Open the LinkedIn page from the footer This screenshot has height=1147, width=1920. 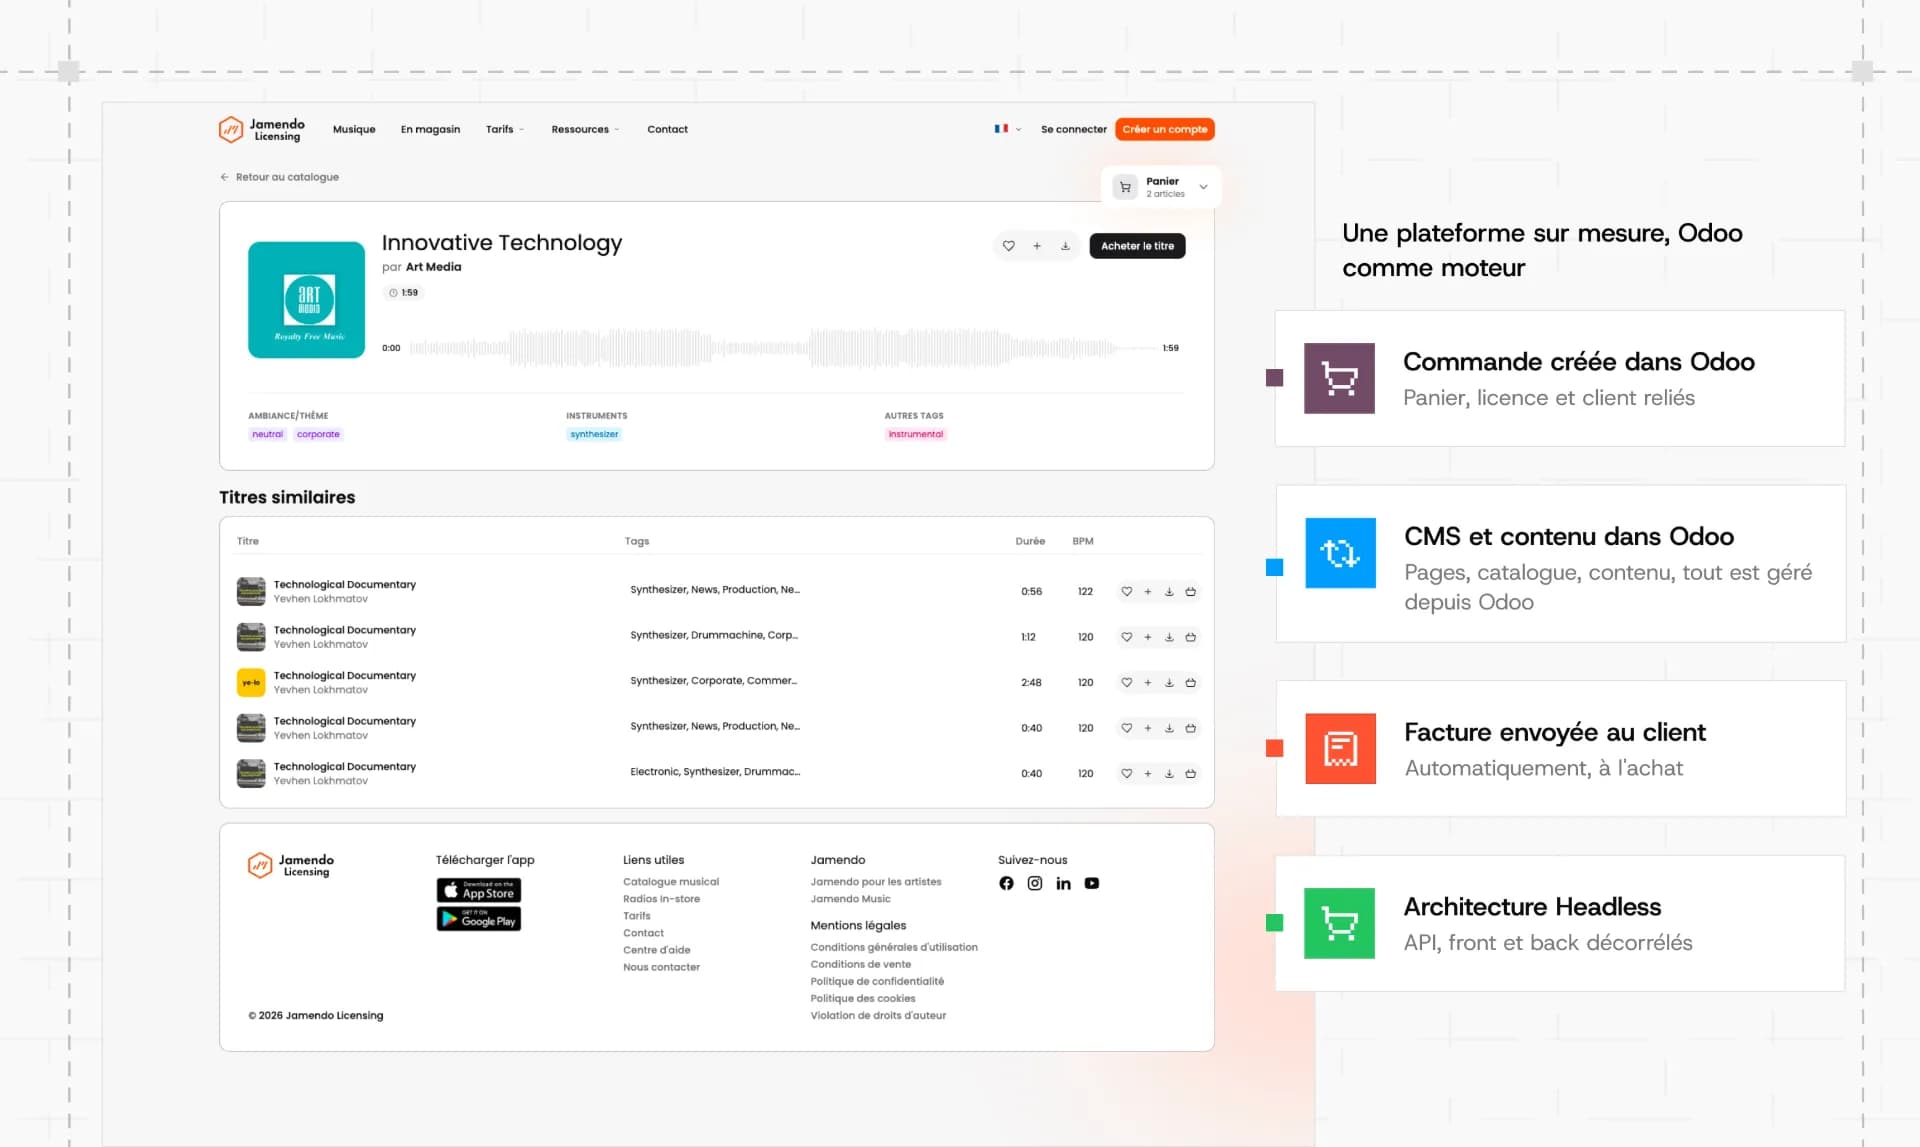click(x=1063, y=883)
